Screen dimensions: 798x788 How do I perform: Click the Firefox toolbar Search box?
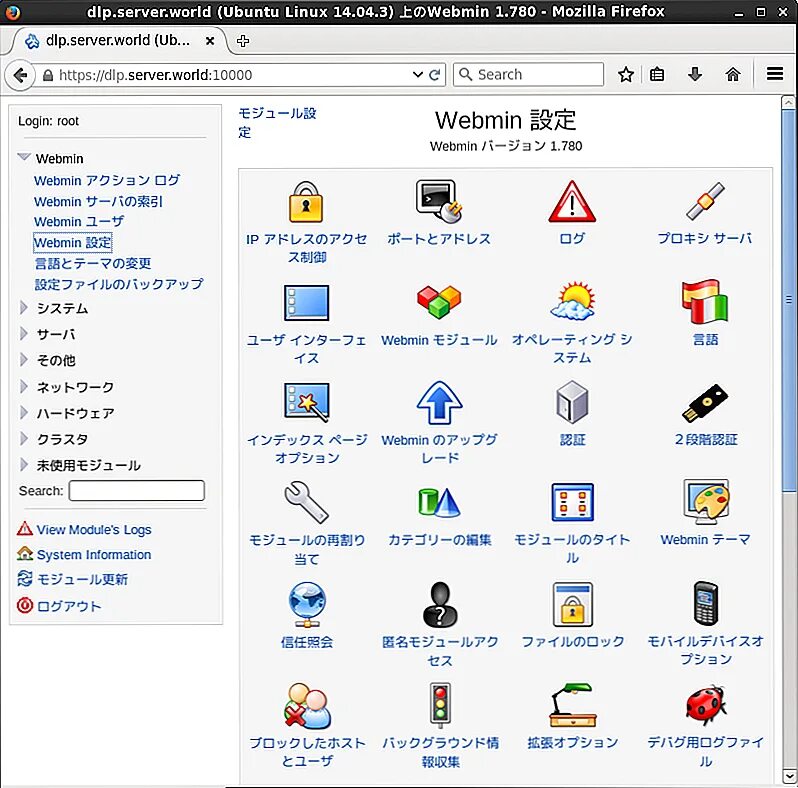point(528,75)
